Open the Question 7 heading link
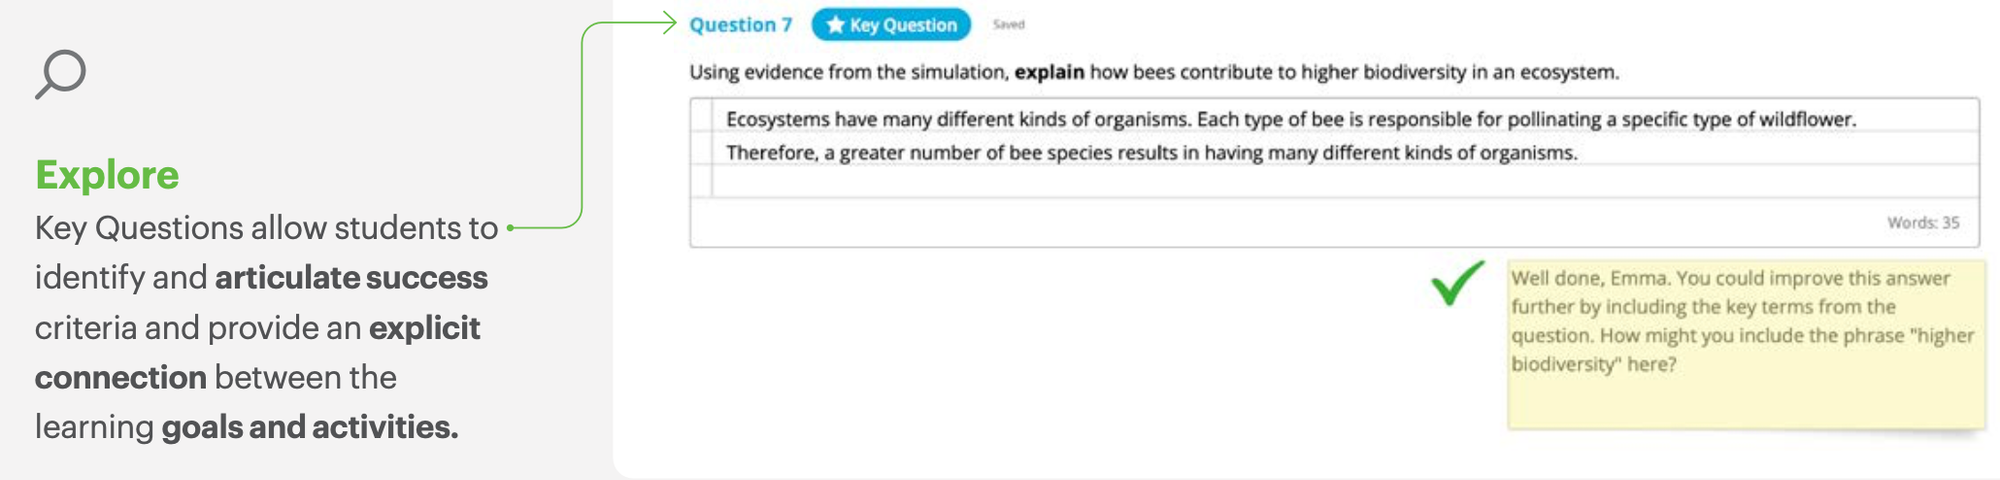This screenshot has width=2000, height=480. [740, 25]
